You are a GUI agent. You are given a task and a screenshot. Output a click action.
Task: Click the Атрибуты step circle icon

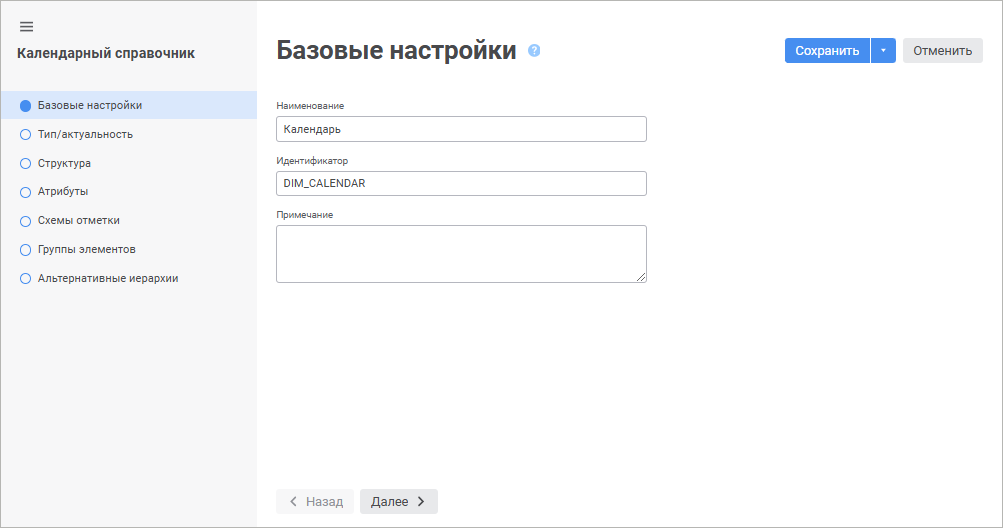(x=26, y=192)
